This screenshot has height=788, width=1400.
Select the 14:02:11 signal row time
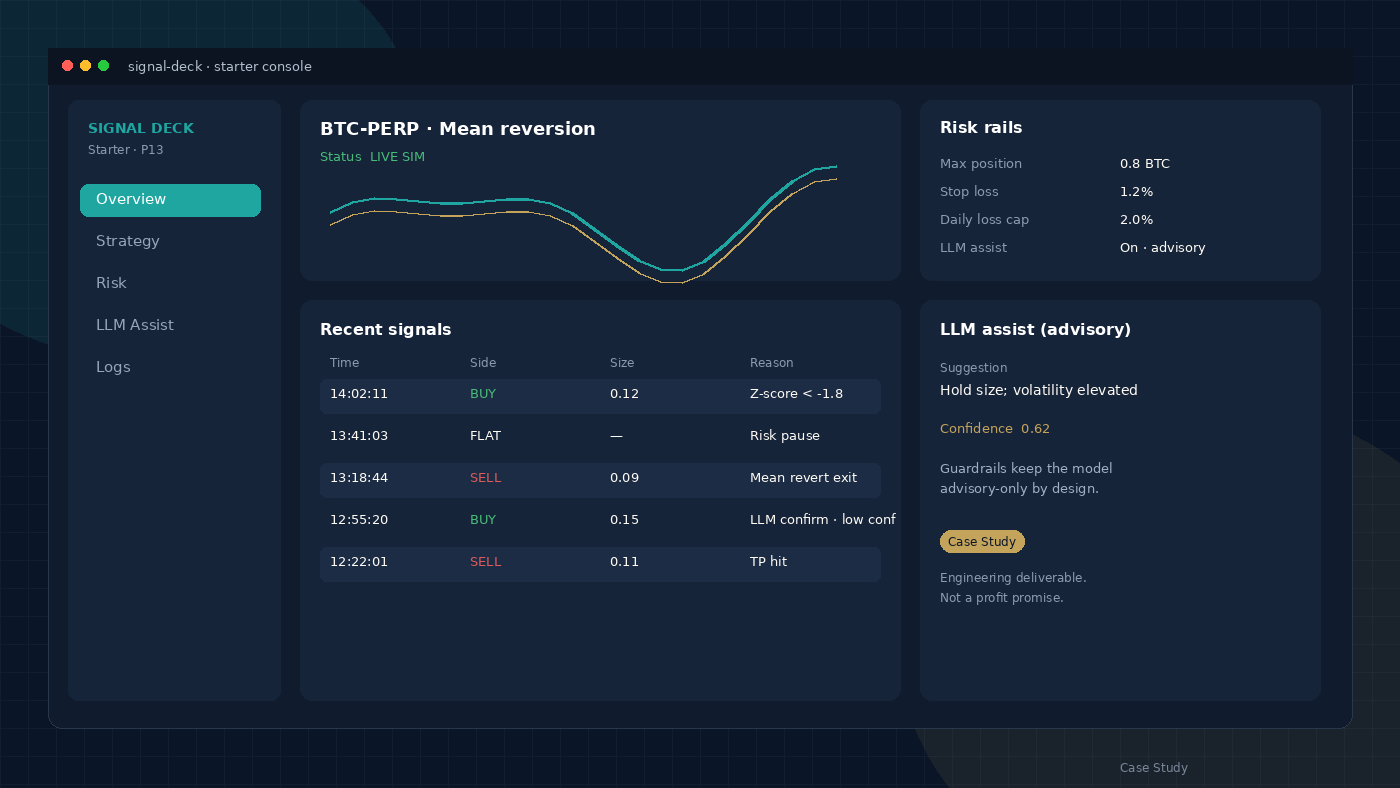coord(359,394)
